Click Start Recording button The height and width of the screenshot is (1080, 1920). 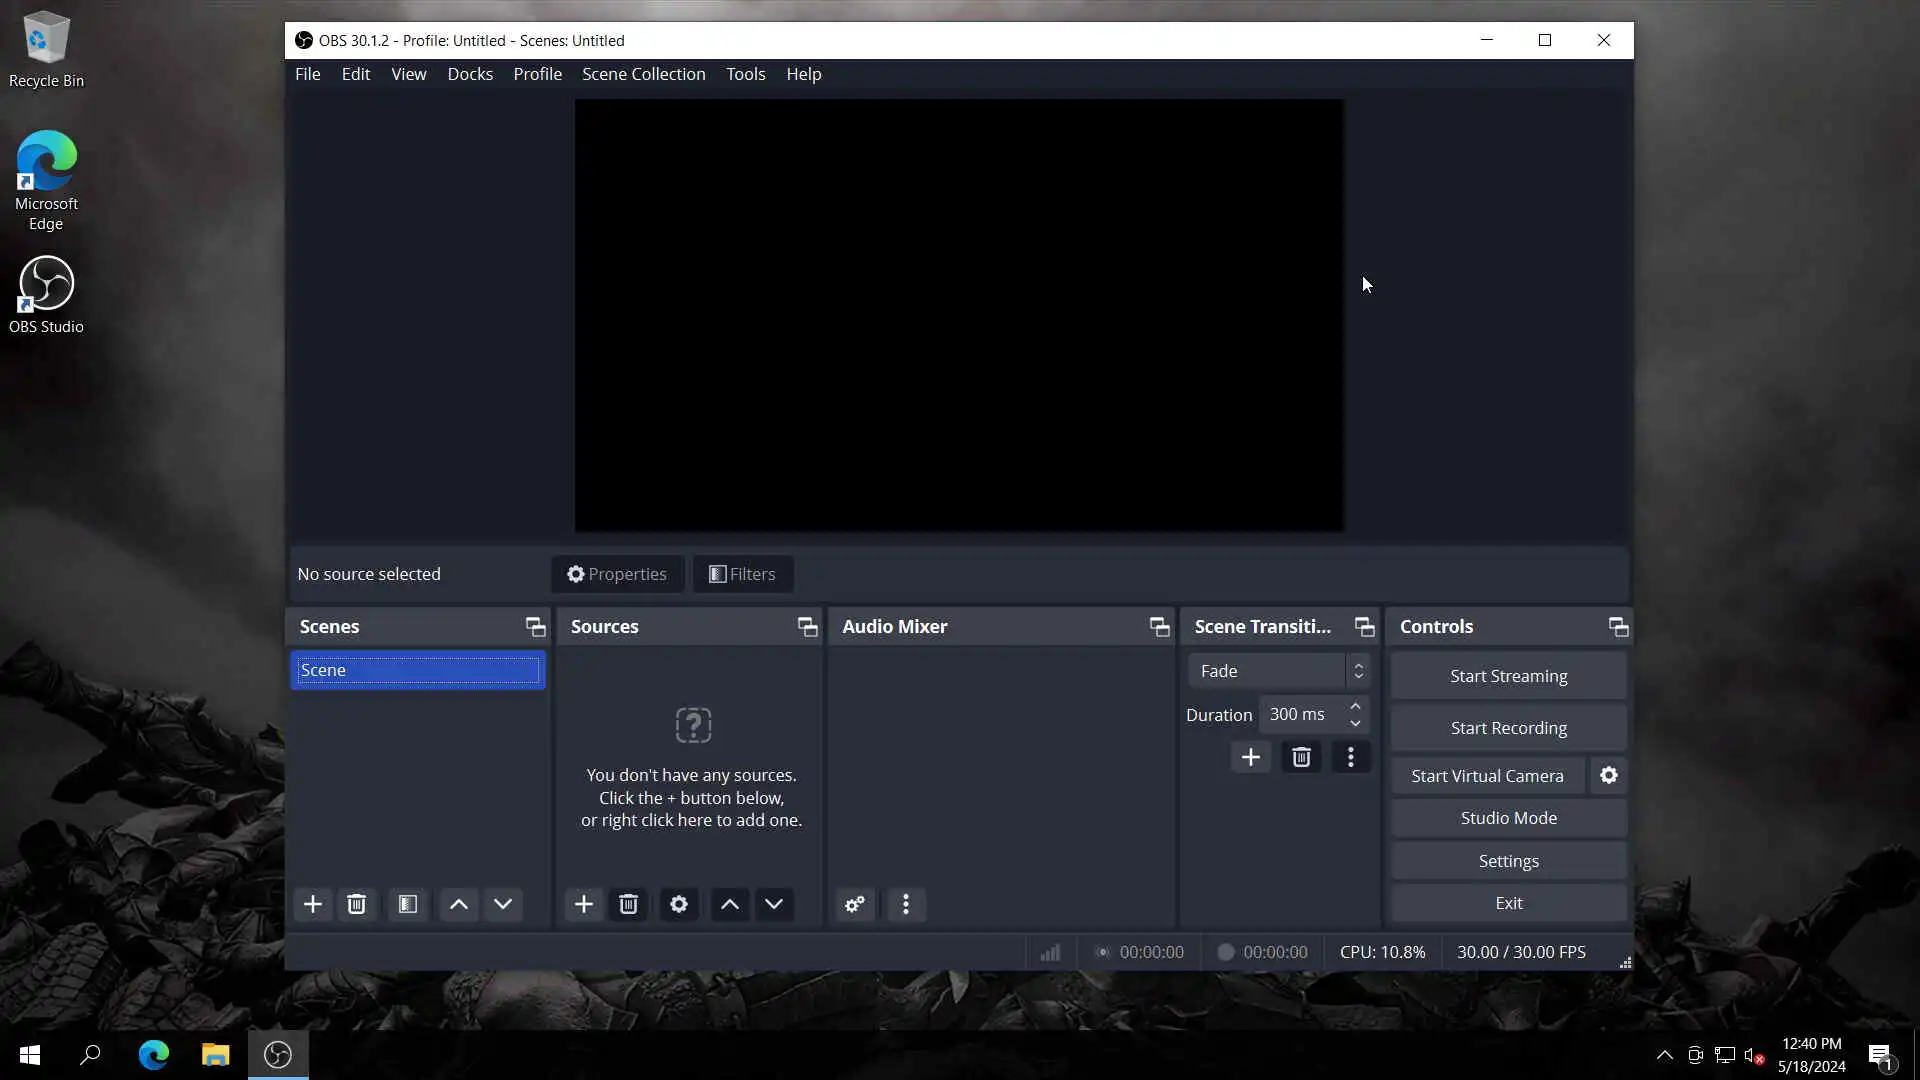click(x=1508, y=728)
